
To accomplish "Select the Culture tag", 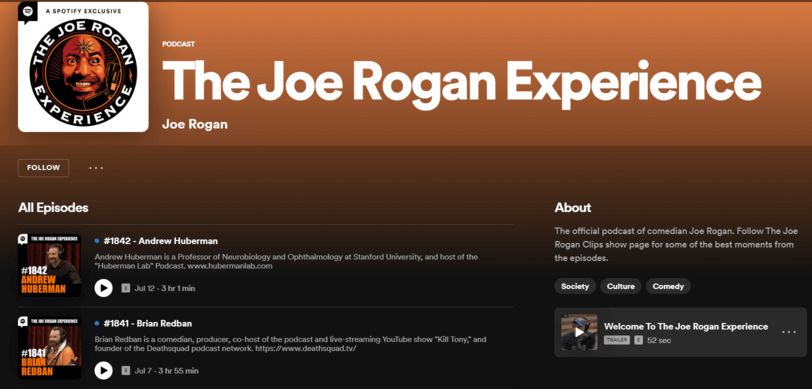I will tap(620, 286).
